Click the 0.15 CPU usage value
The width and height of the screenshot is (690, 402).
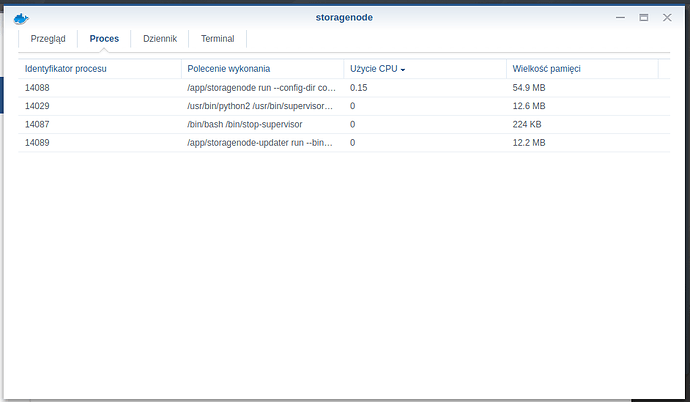[359, 88]
